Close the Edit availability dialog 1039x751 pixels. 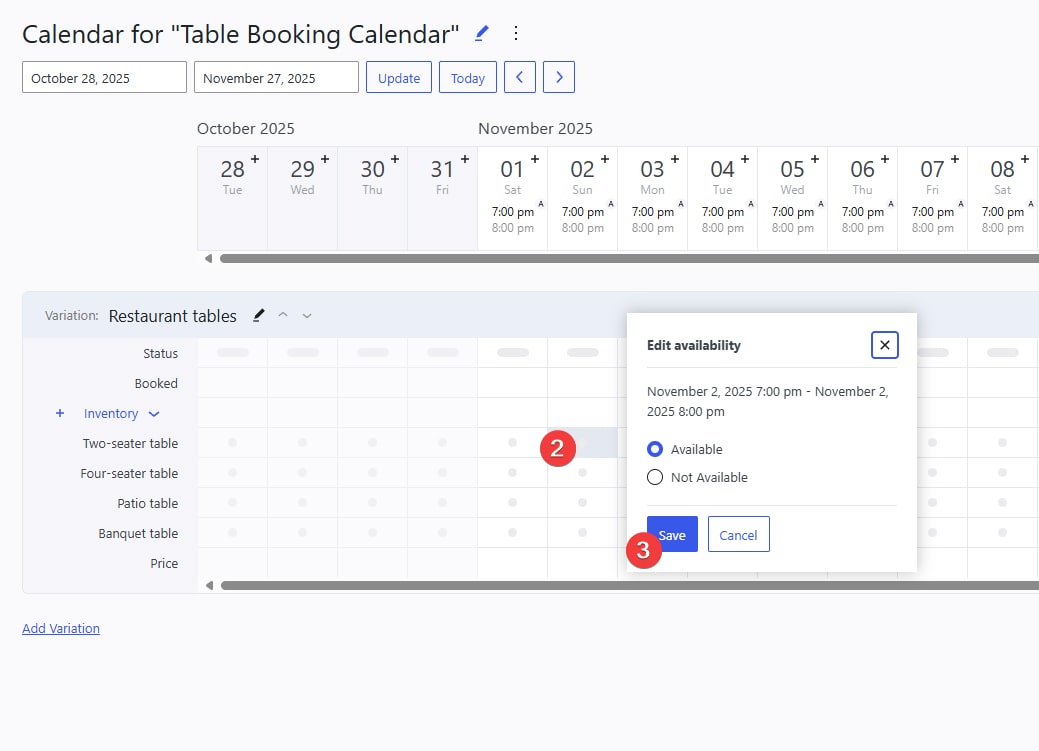(884, 345)
